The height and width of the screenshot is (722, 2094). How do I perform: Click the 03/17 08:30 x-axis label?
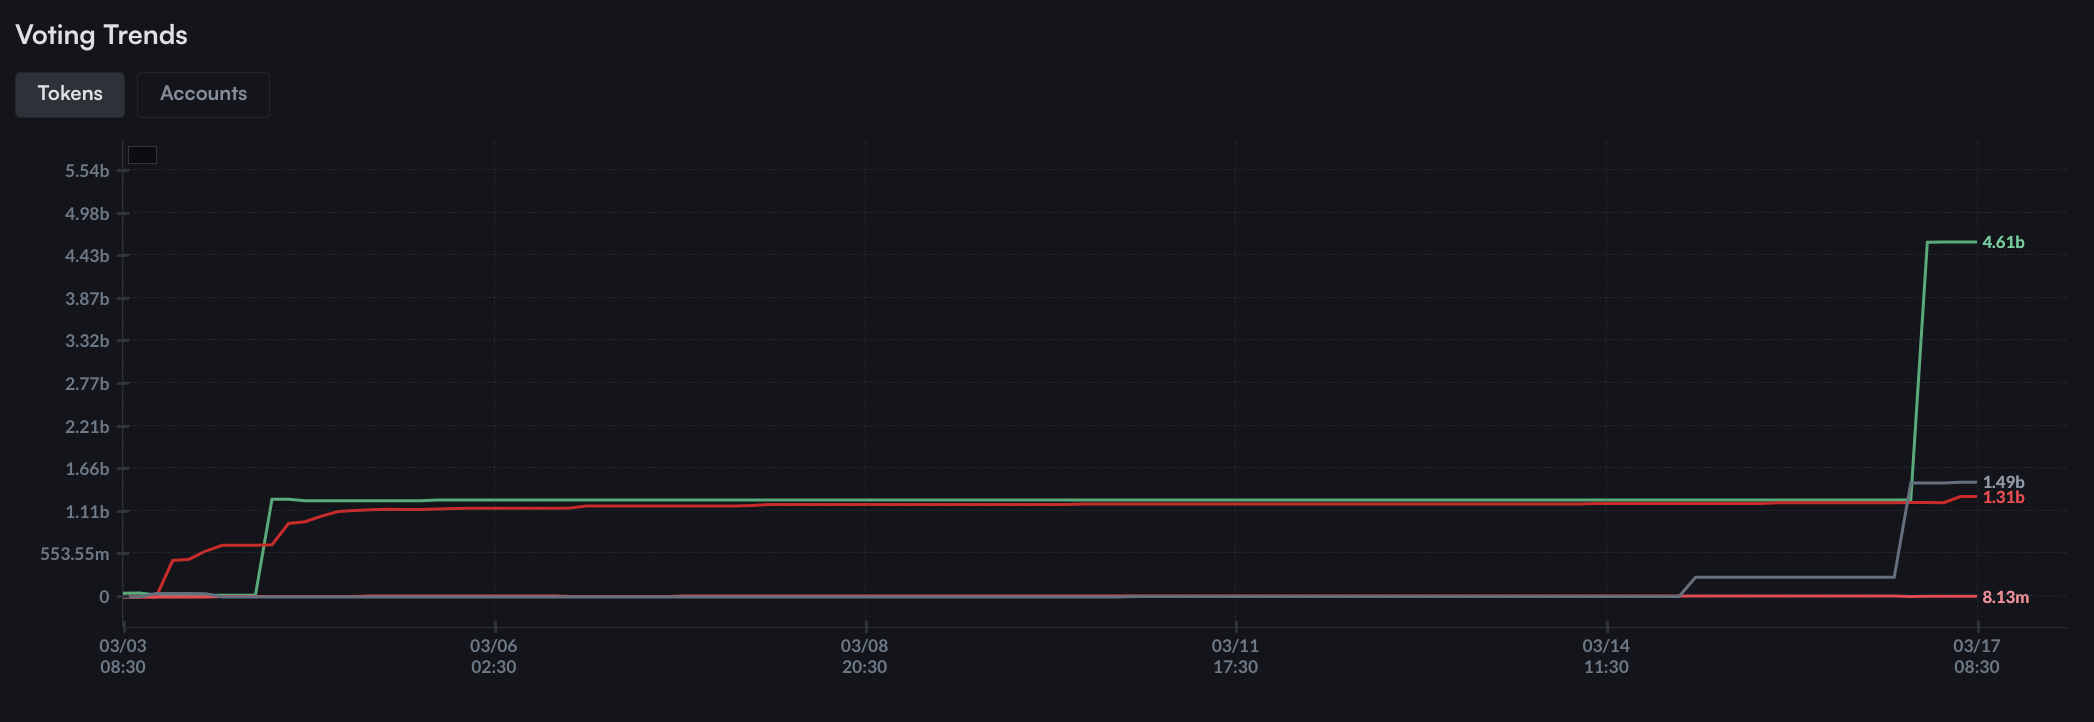tap(1976, 657)
